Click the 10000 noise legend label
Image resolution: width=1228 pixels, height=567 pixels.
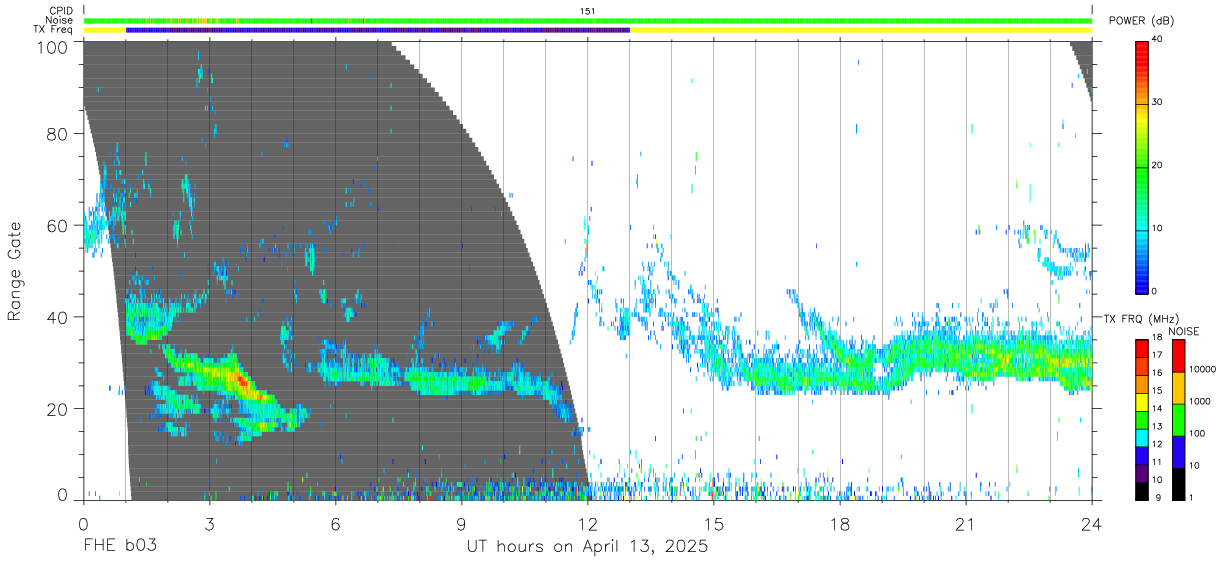pos(1201,369)
